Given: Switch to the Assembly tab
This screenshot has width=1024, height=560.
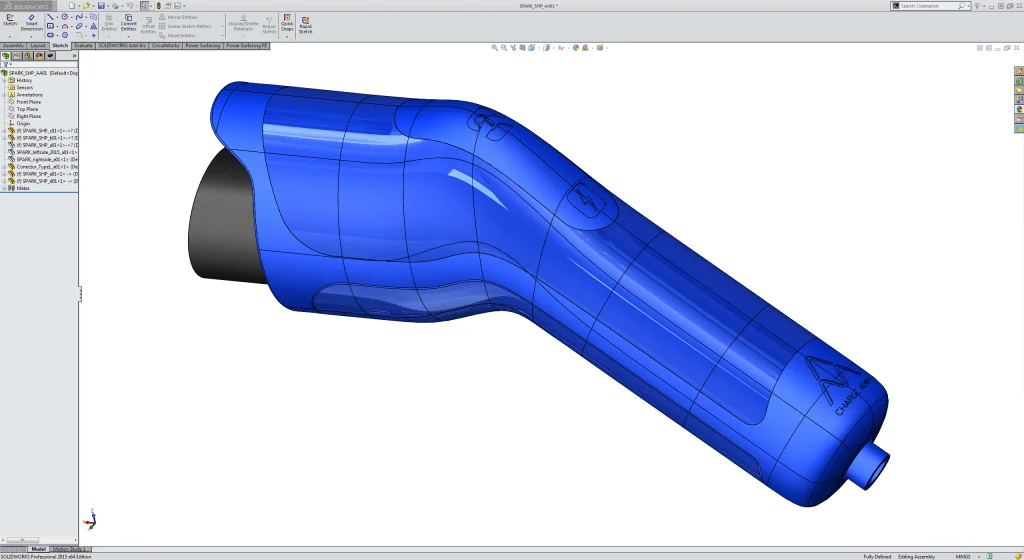Looking at the screenshot, I should tap(13, 45).
